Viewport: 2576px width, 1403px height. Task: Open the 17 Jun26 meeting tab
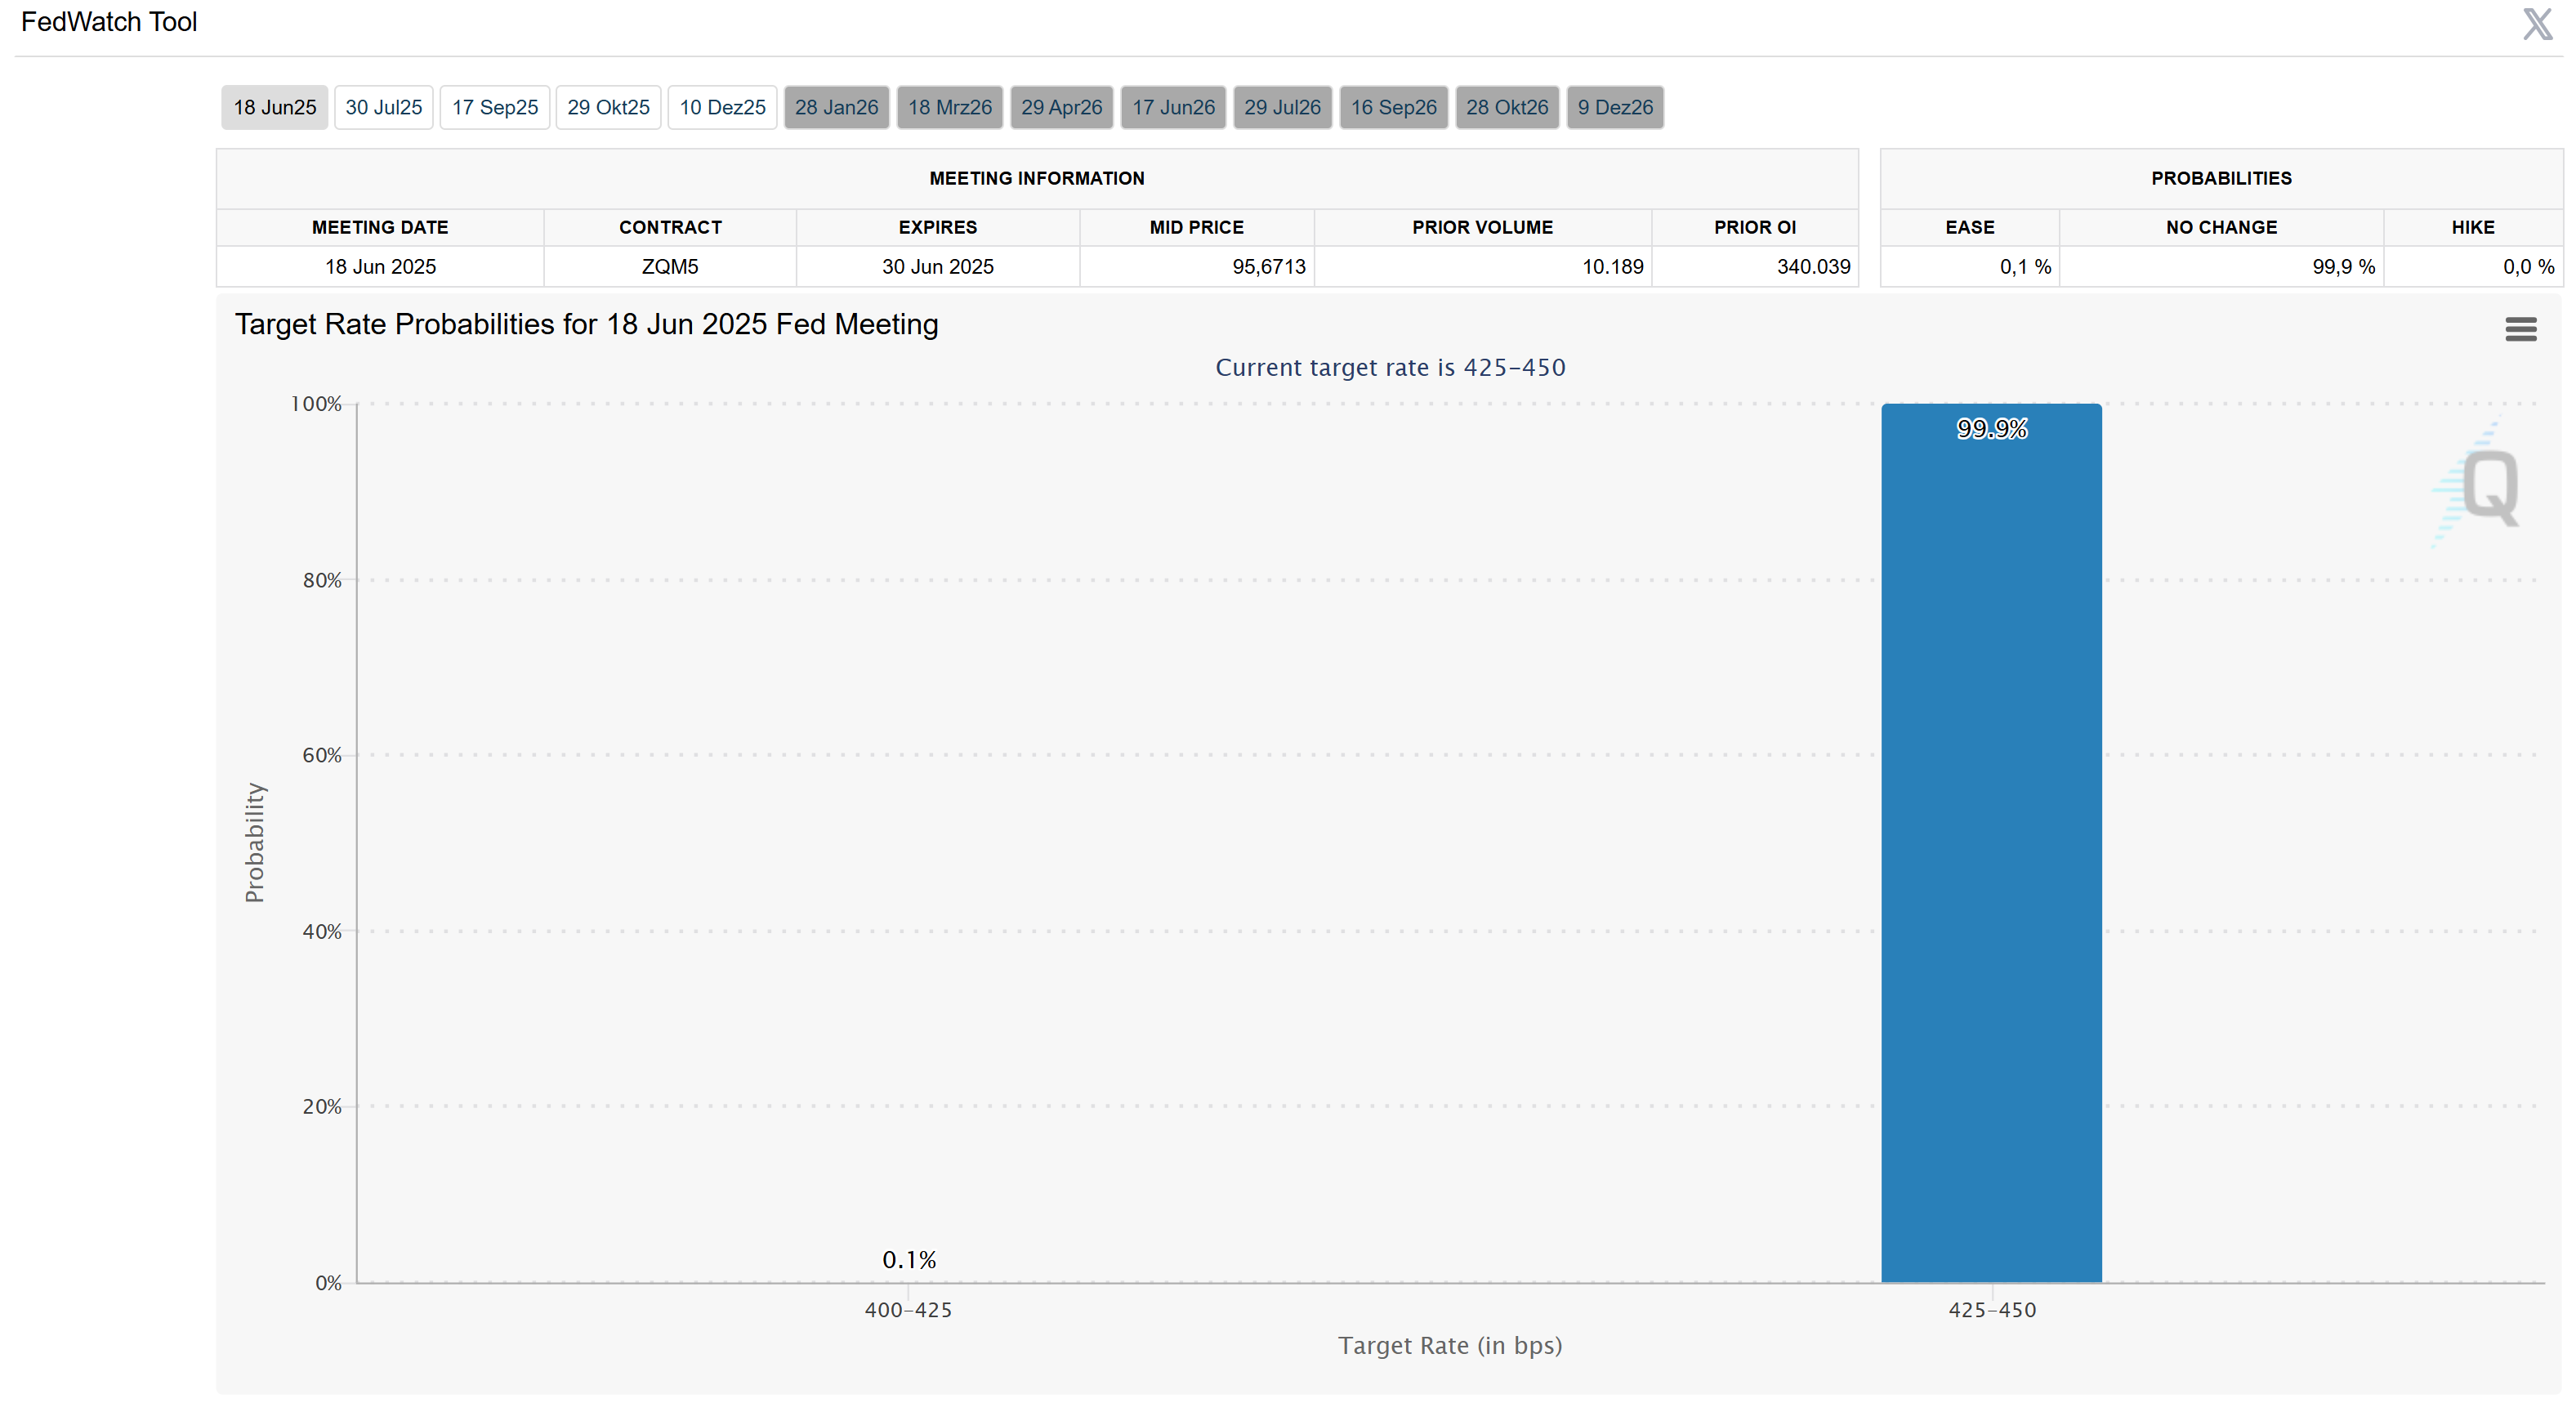1173,107
